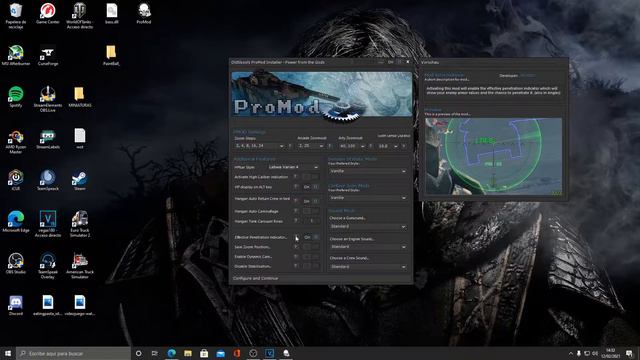The width and height of the screenshot is (640, 360).
Task: Launch Spotify from the desktop
Action: pos(16,97)
